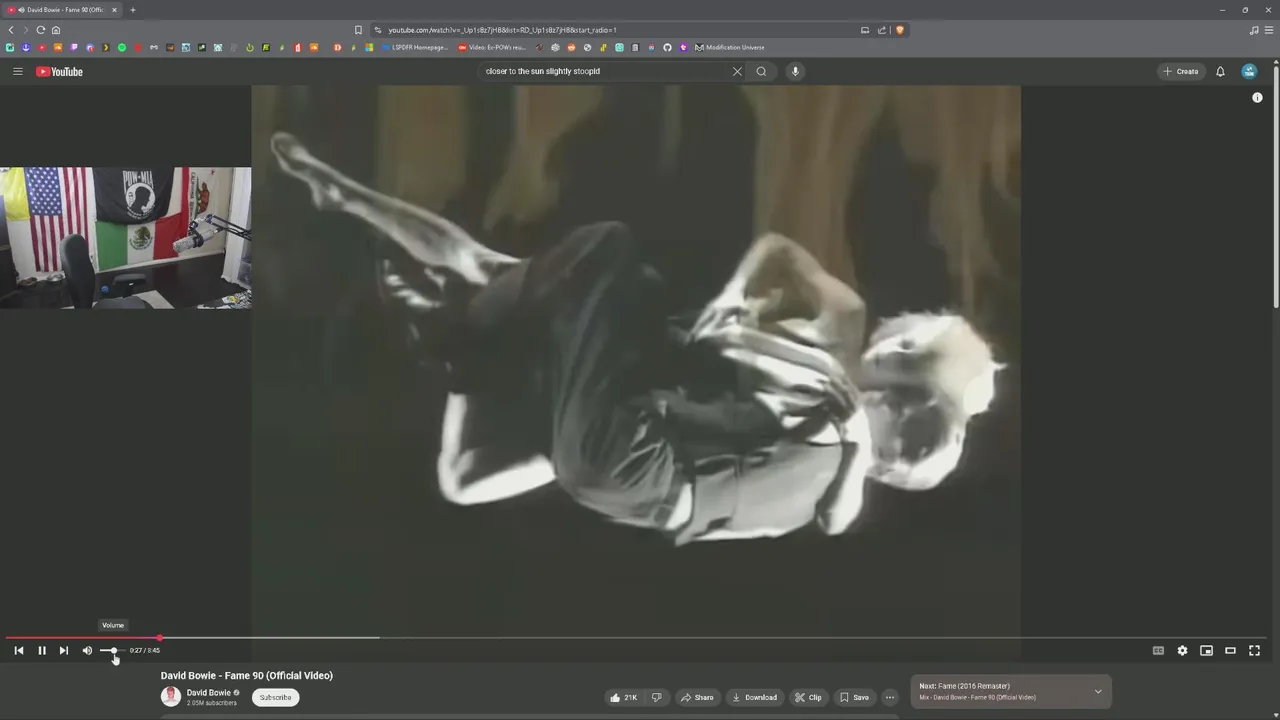Clear the search query with X
Viewport: 1280px width, 720px height.
(x=737, y=71)
